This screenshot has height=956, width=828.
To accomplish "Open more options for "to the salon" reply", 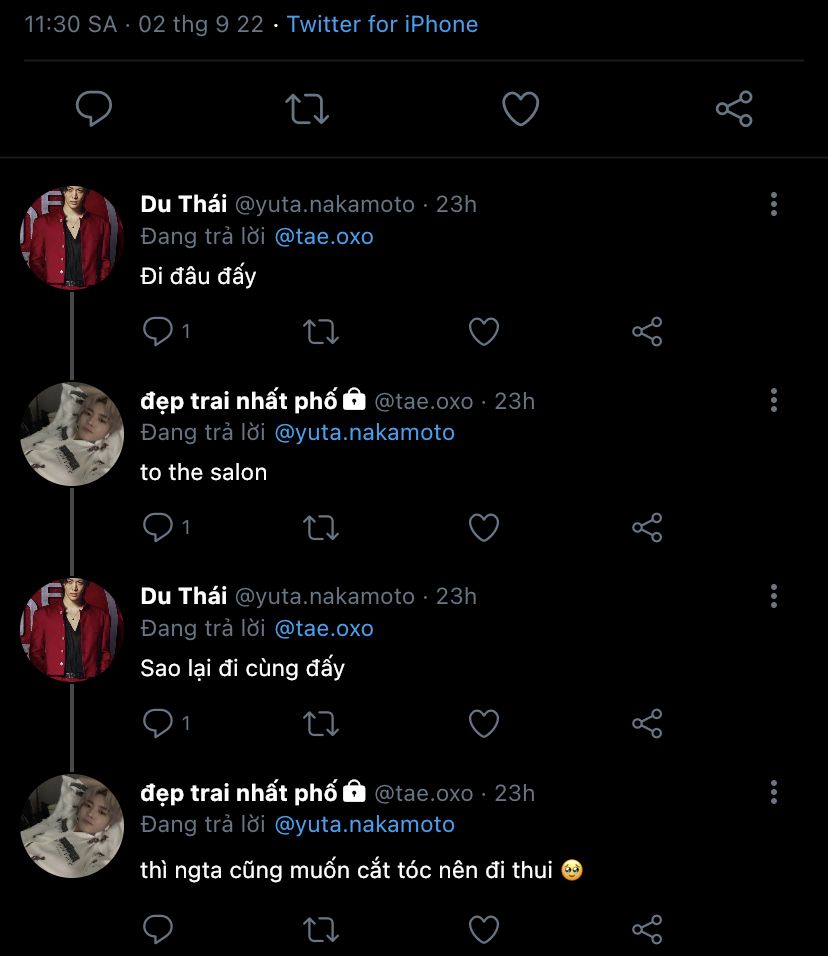I will (x=773, y=401).
